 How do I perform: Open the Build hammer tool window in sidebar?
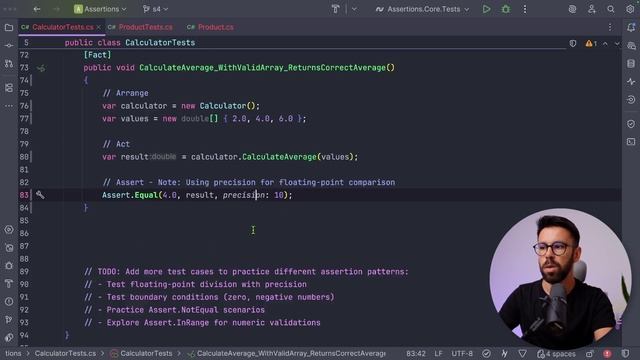pos(9,284)
